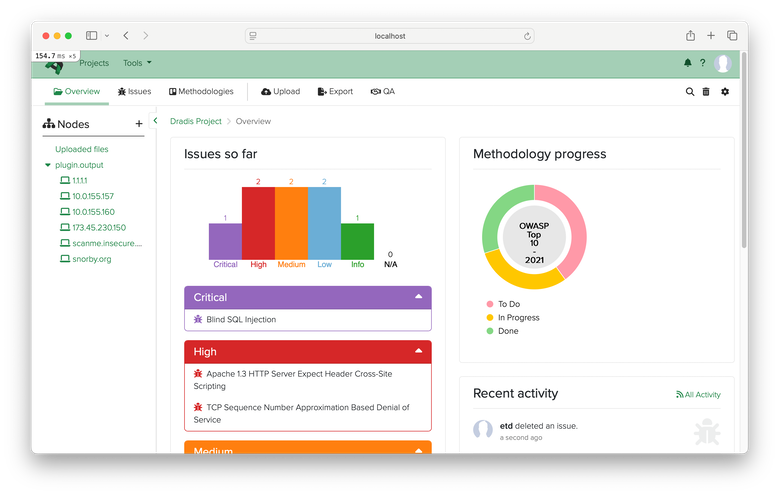Collapse the plugin.output tree node
This screenshot has height=495, width=780.
(48, 165)
